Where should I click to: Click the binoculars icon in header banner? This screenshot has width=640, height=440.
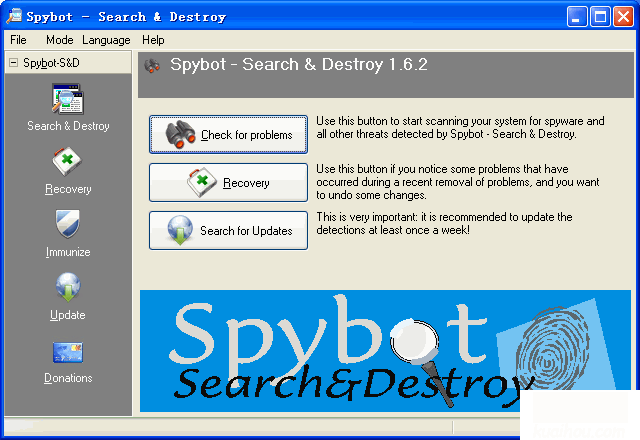(x=152, y=65)
